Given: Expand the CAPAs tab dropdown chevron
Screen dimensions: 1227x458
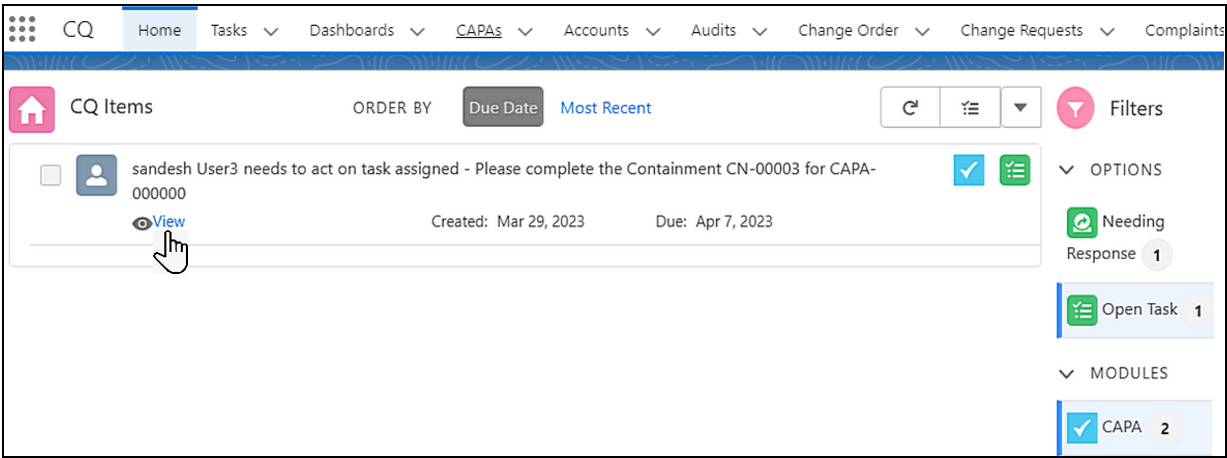Looking at the screenshot, I should 525,31.
